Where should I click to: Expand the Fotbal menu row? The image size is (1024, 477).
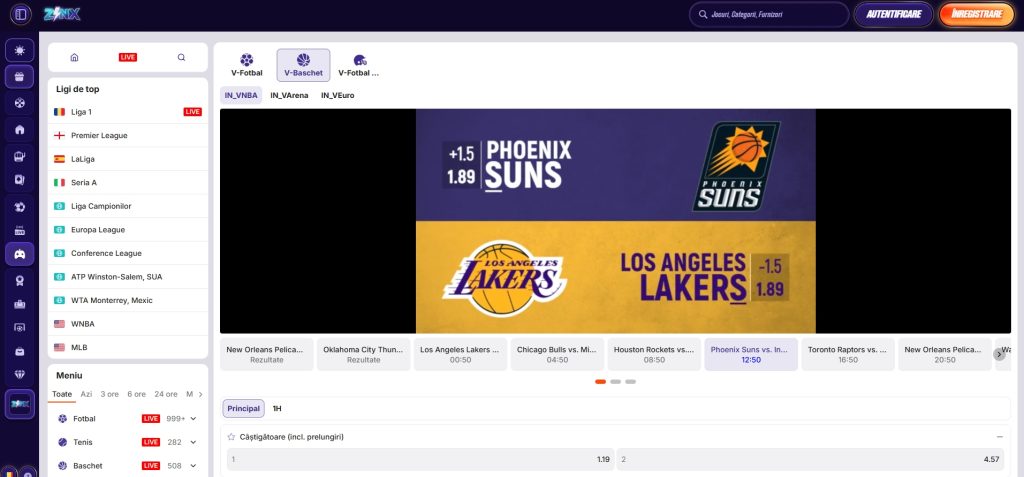[x=126, y=419]
